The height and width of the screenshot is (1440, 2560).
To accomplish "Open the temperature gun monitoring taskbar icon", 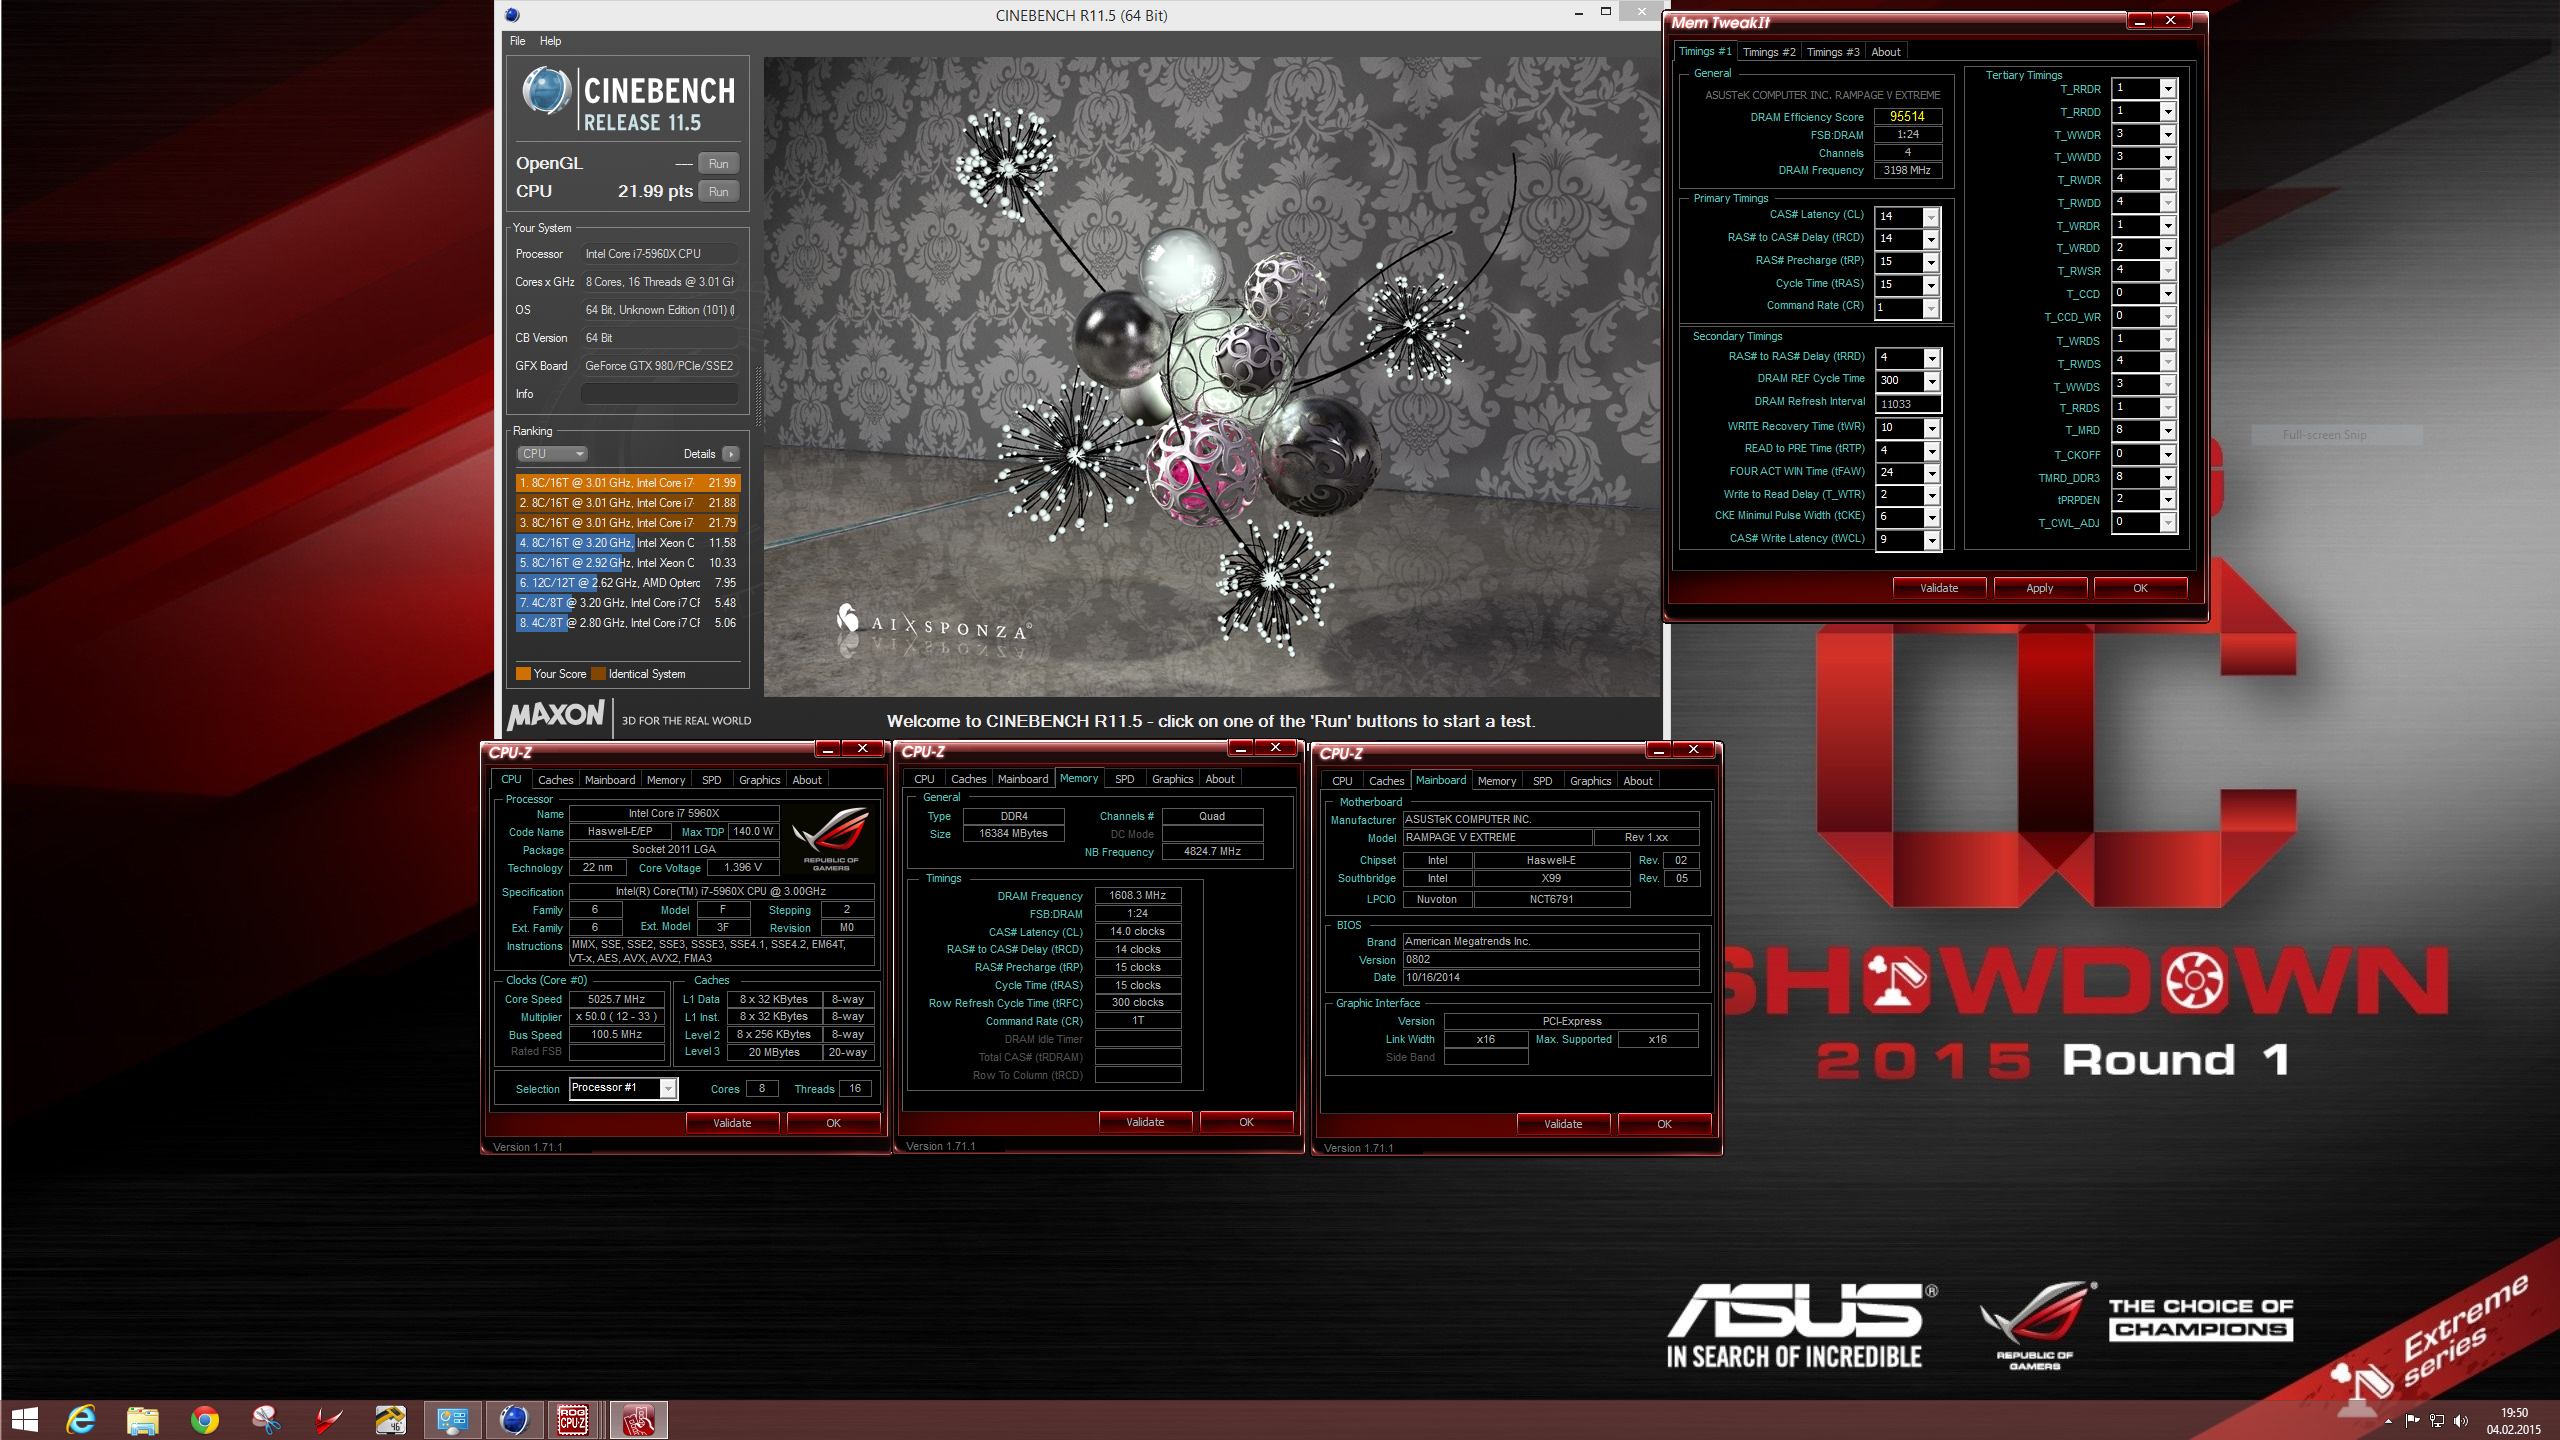I will pos(391,1419).
